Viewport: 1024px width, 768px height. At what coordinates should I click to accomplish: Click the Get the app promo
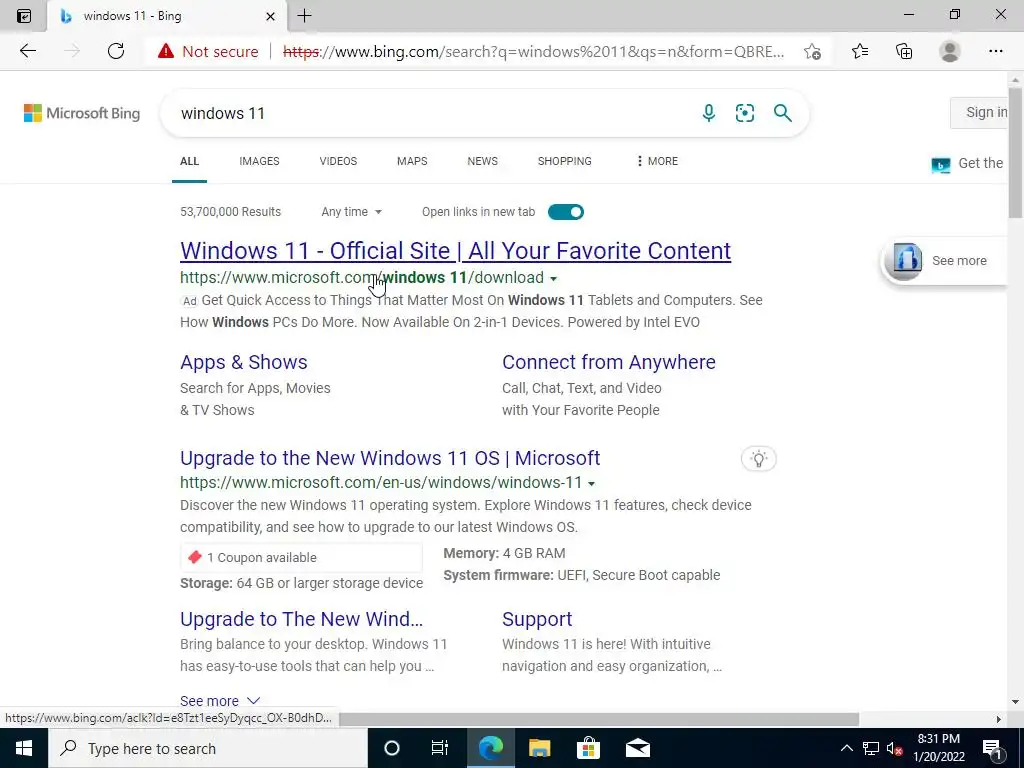pos(968,163)
